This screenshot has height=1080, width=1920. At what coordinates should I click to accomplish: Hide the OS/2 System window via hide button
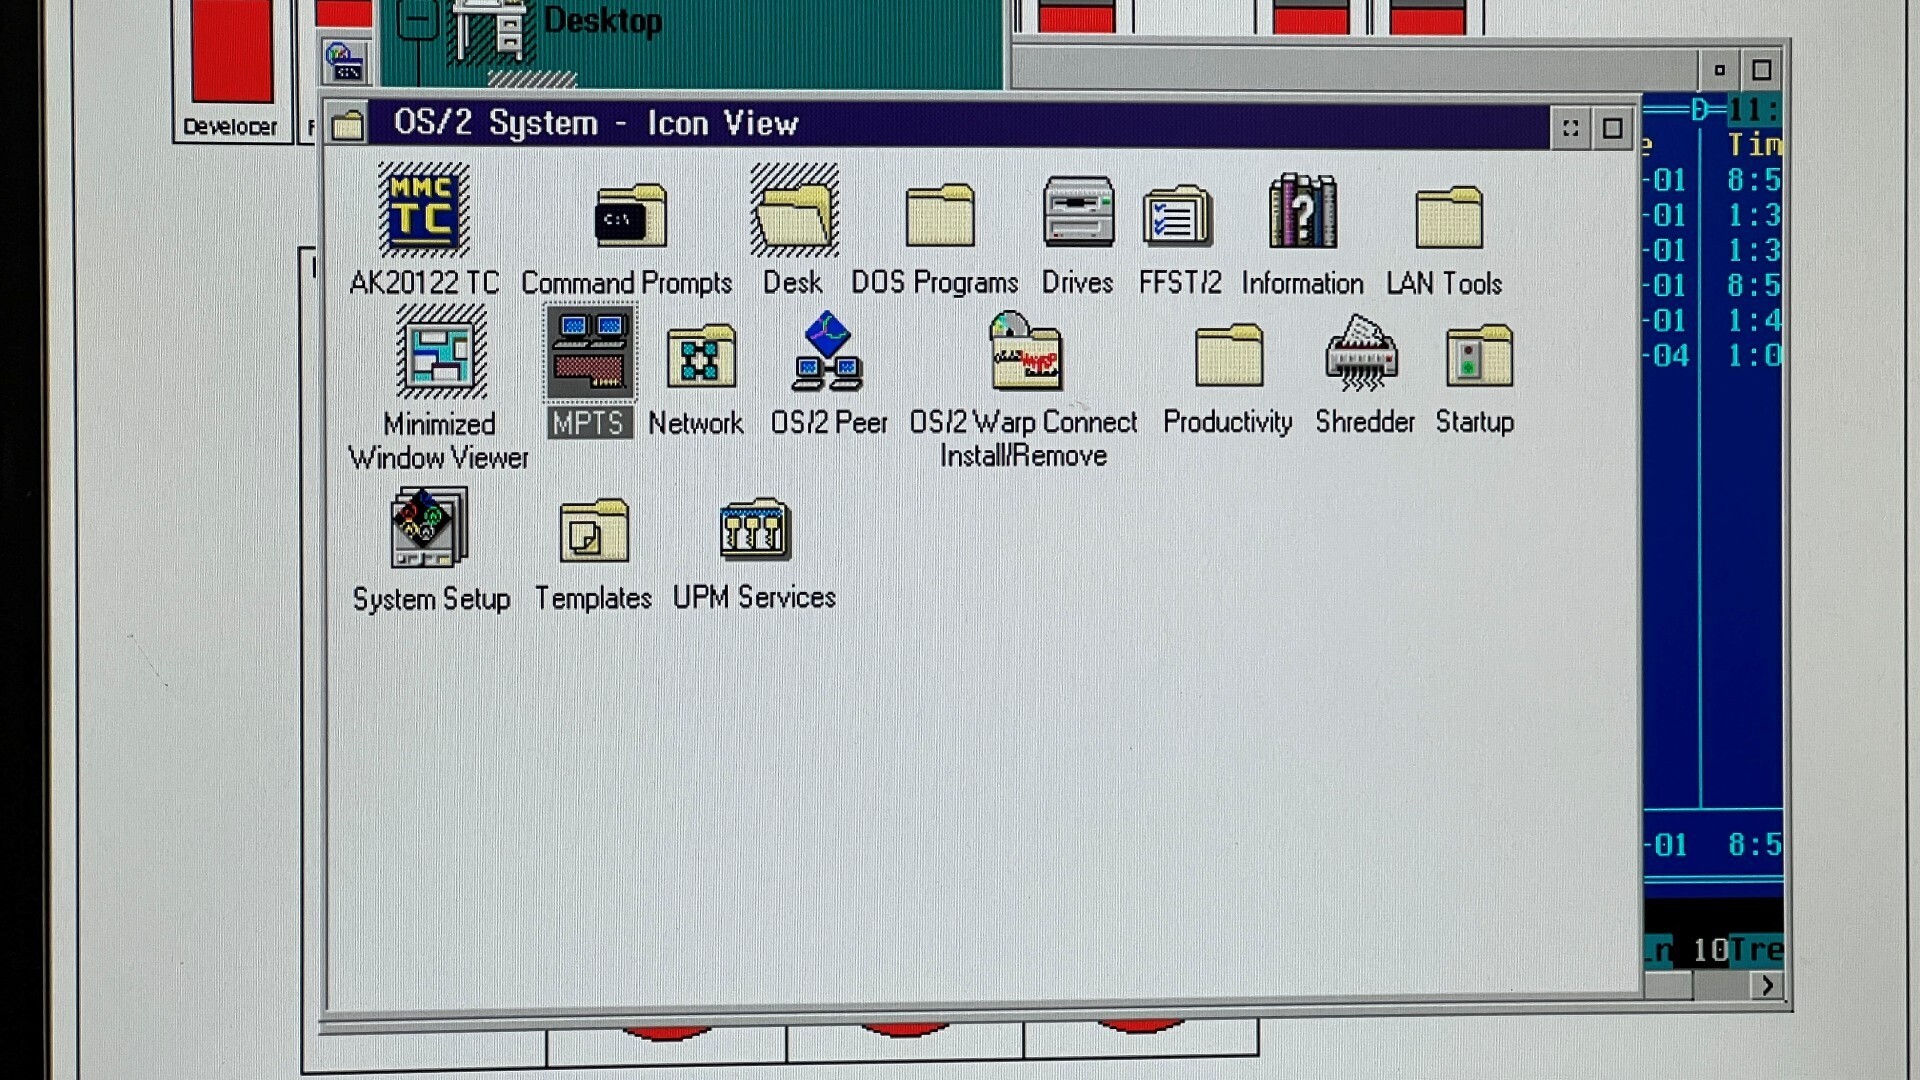point(1570,128)
